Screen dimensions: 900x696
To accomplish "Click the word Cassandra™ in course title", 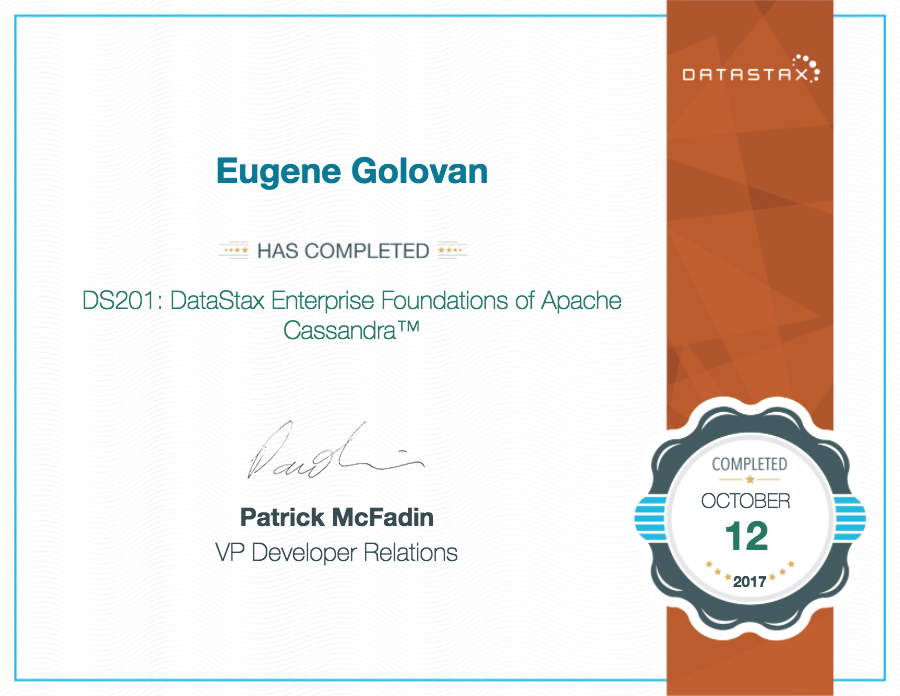I will point(351,330).
